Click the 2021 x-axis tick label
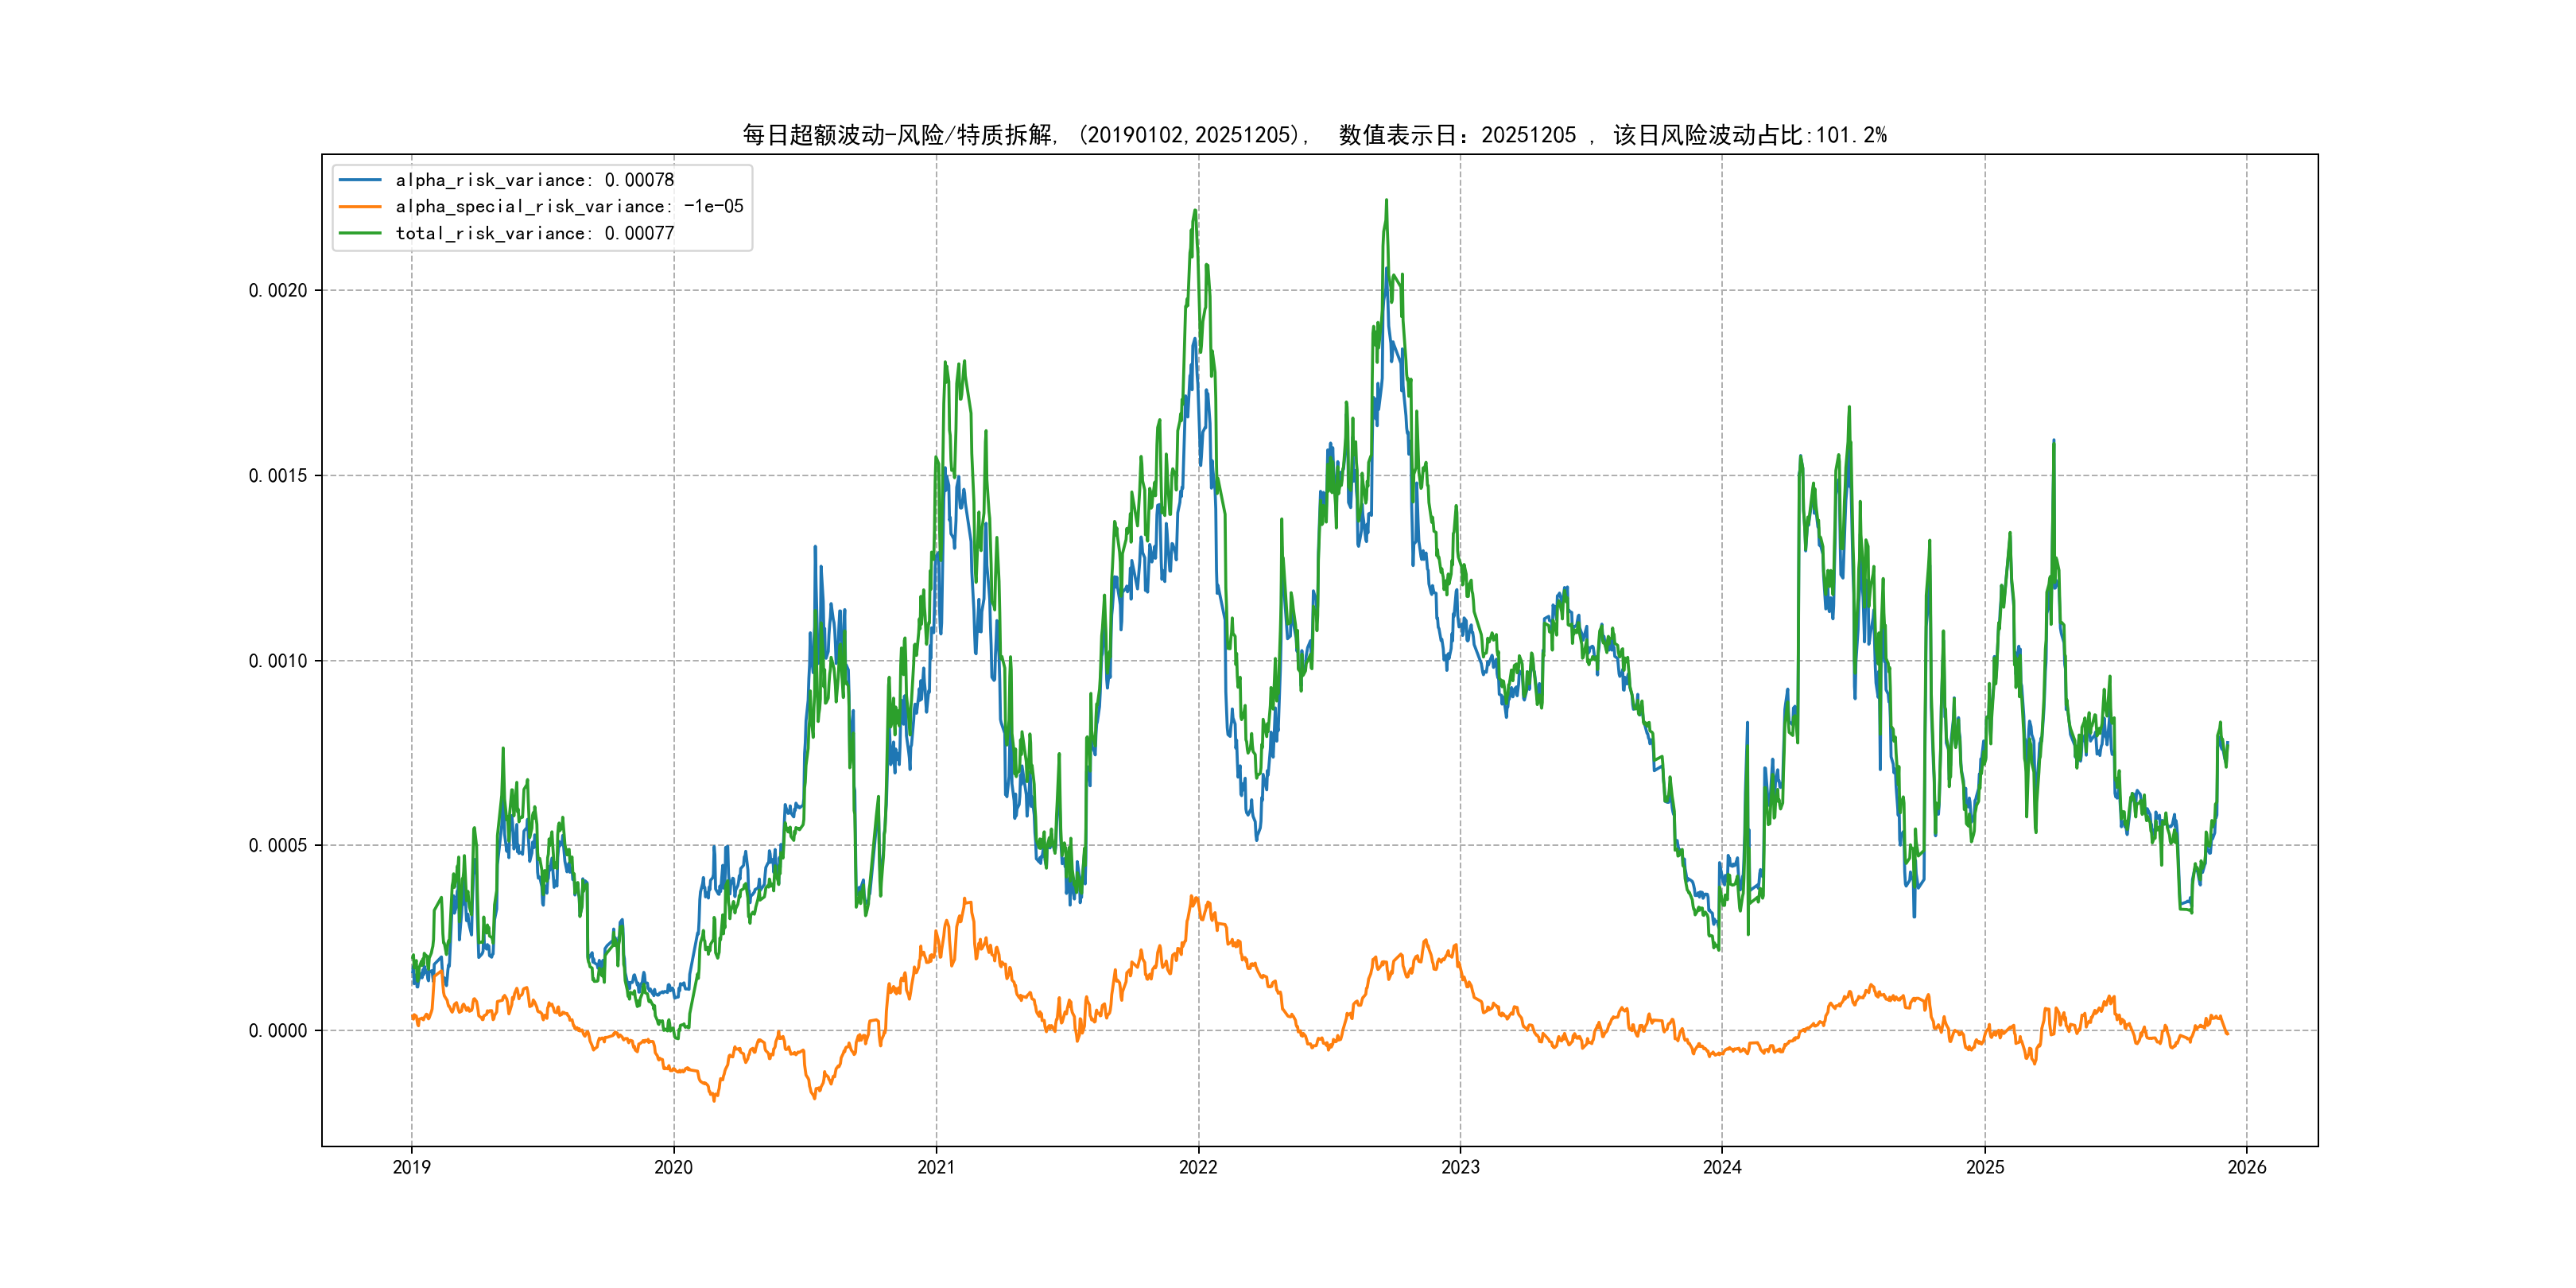The width and height of the screenshot is (2576, 1288). (936, 1167)
